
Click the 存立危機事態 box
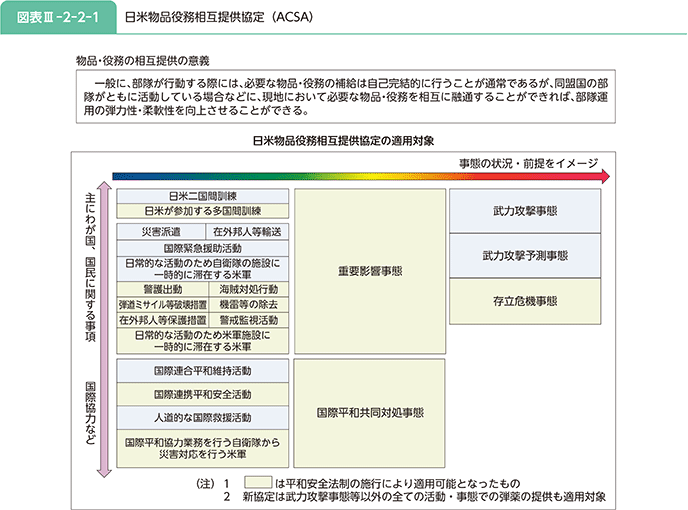coord(525,302)
